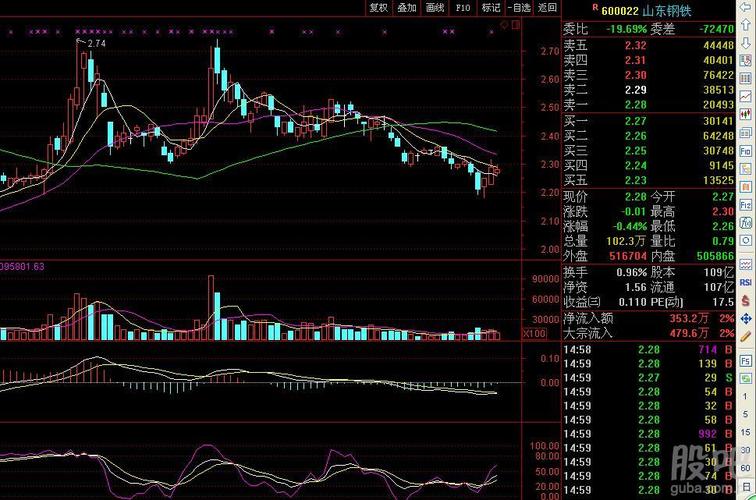Click the 卖一 price 2.28
The width and height of the screenshot is (756, 500).
[635, 105]
